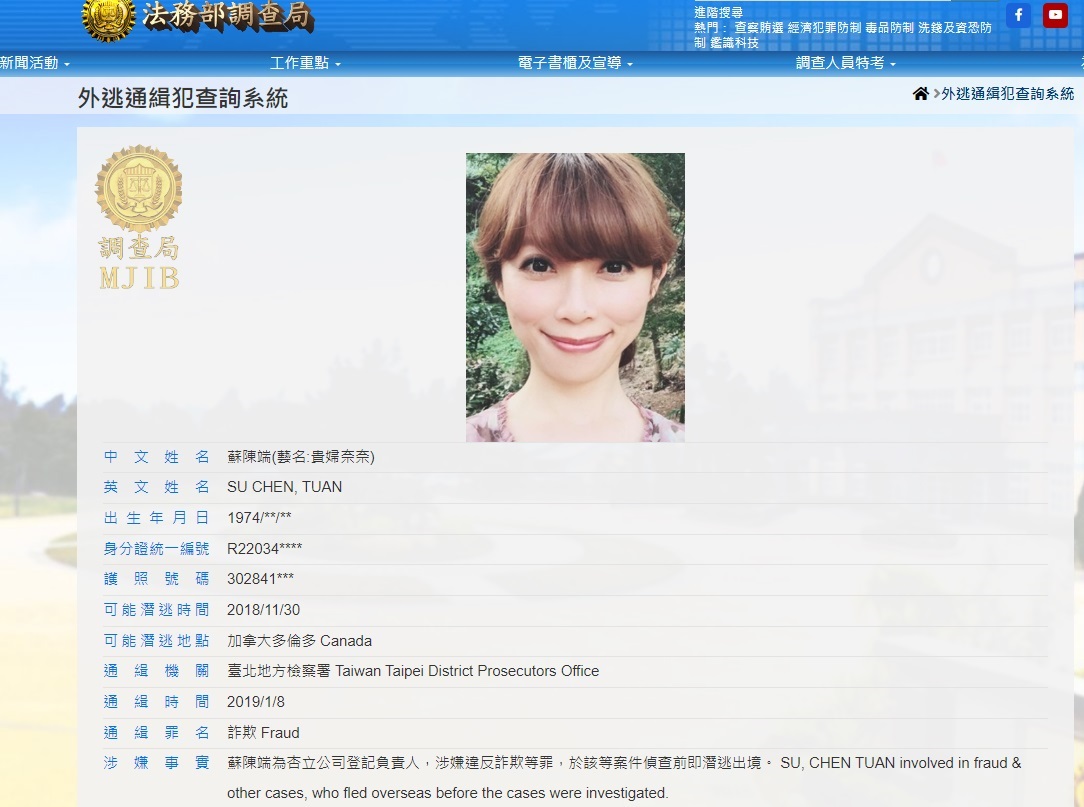Viewport: 1084px width, 807px height.
Task: Click the 外逃通緝犯查詢系統 breadcrumb link
Action: point(1008,94)
